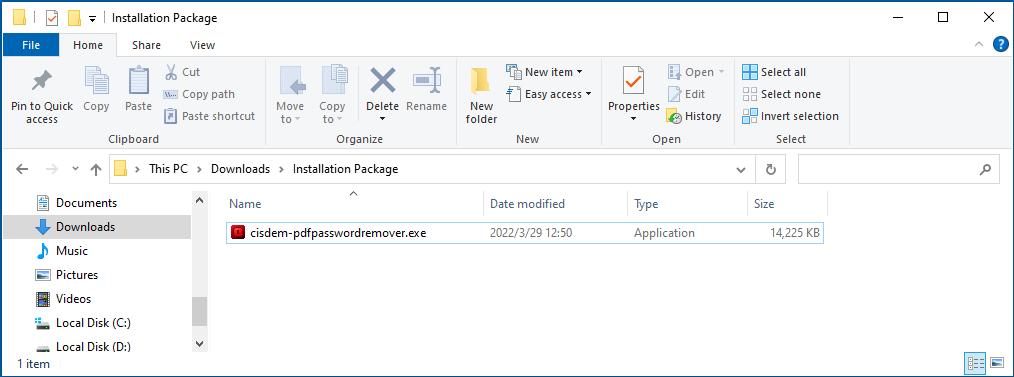Click Invert selection in Select group

790,116
